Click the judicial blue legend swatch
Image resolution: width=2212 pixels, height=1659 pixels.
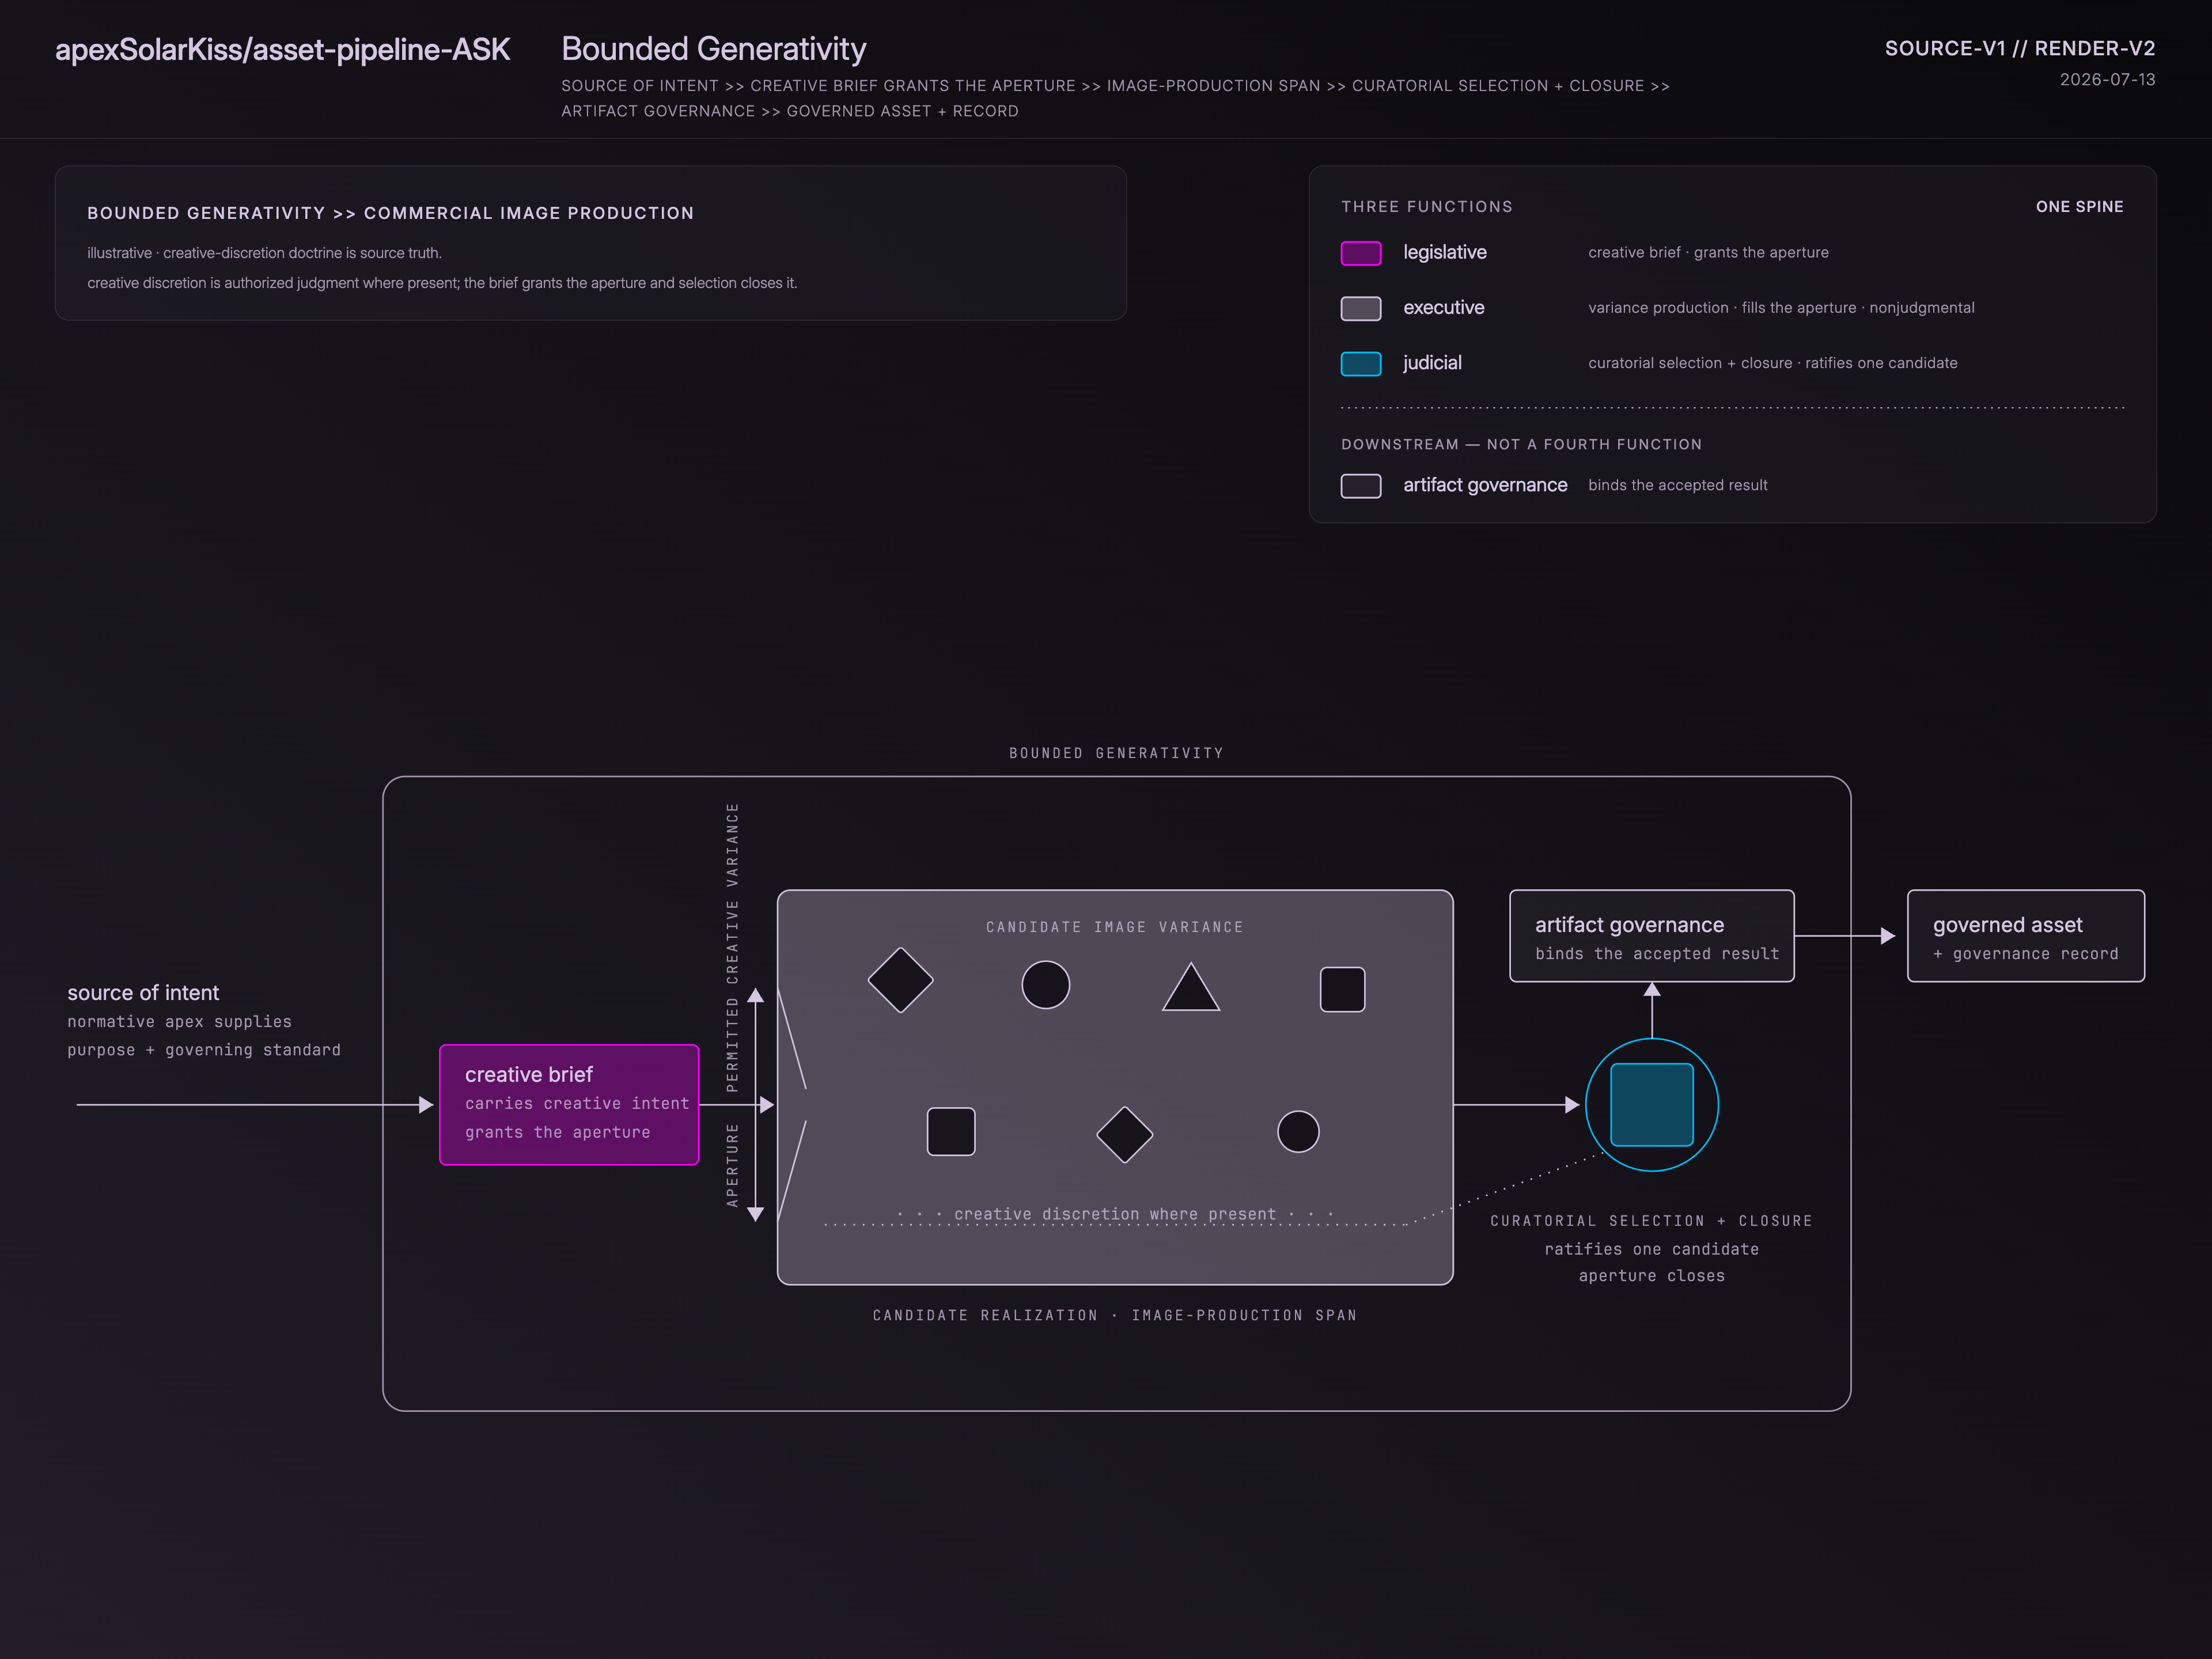[x=1360, y=363]
